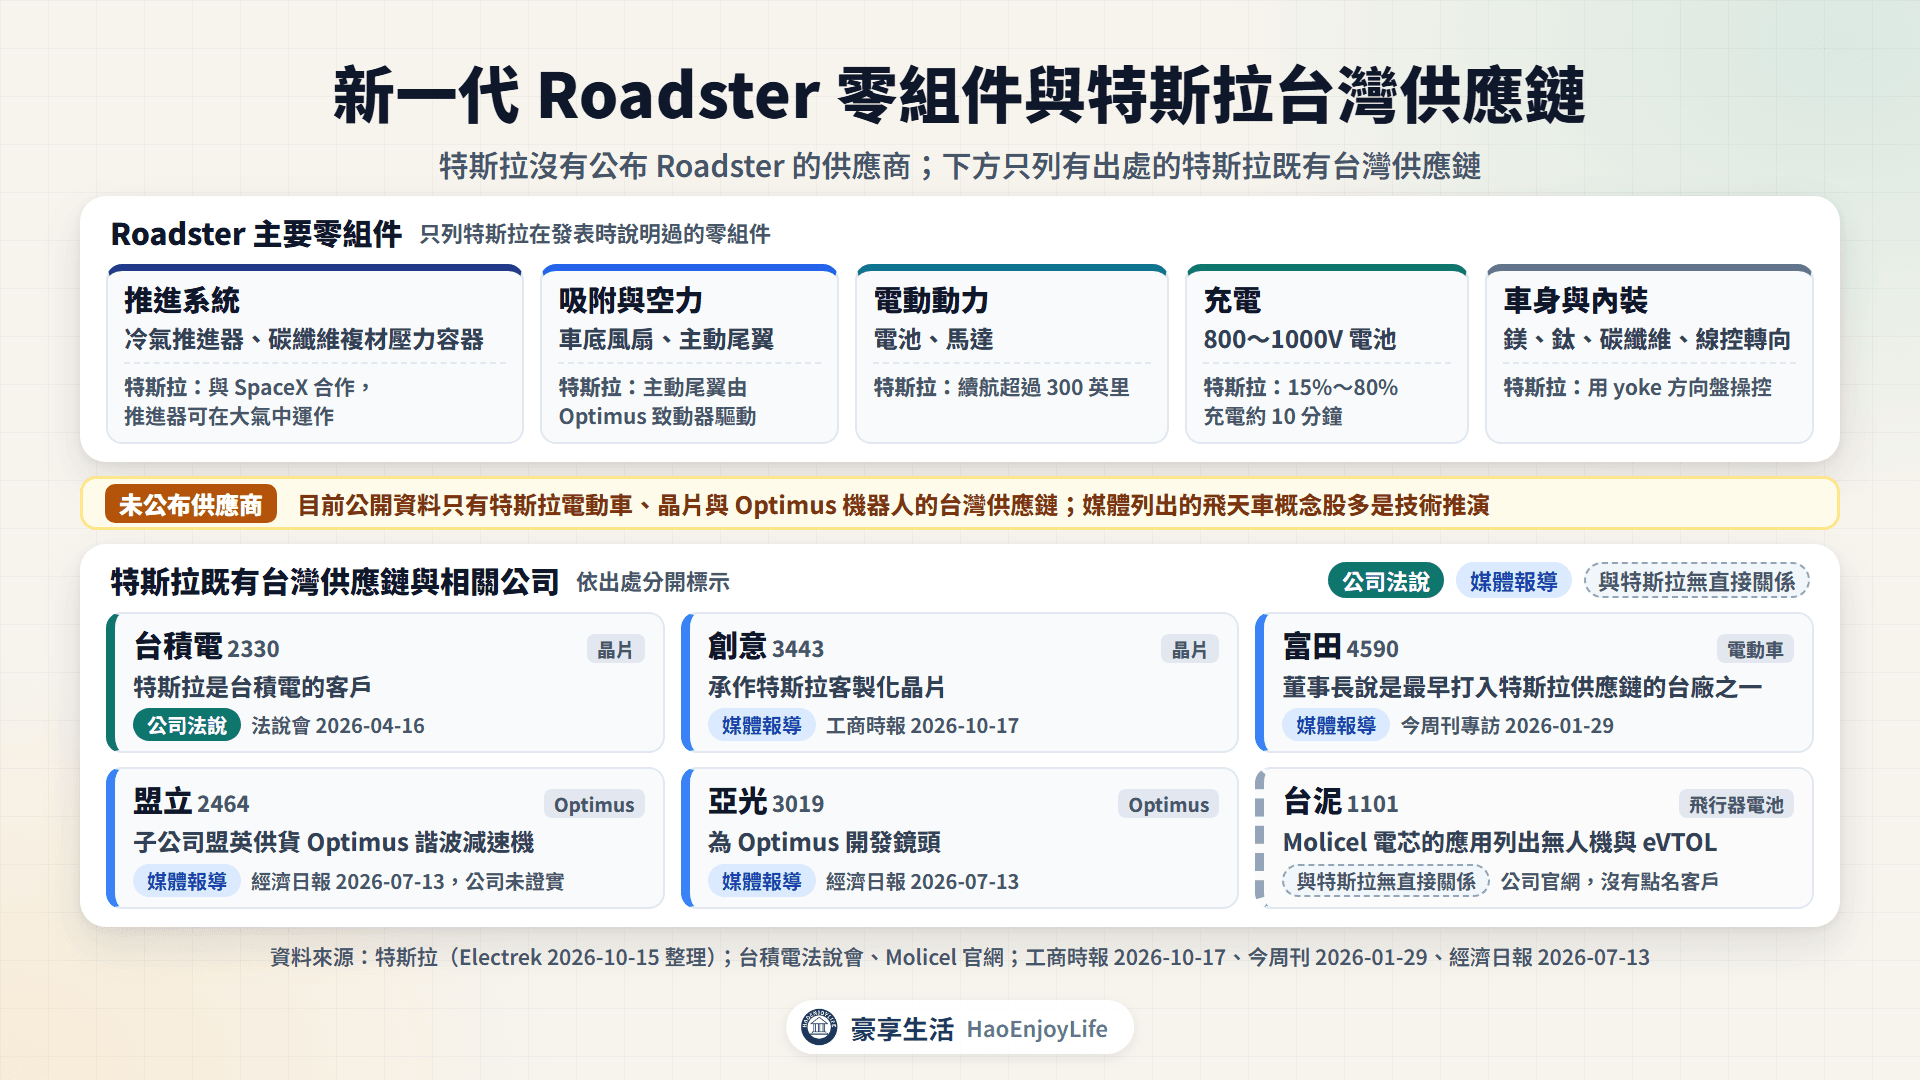Click the 媒體報導 legend pill

click(x=1513, y=581)
